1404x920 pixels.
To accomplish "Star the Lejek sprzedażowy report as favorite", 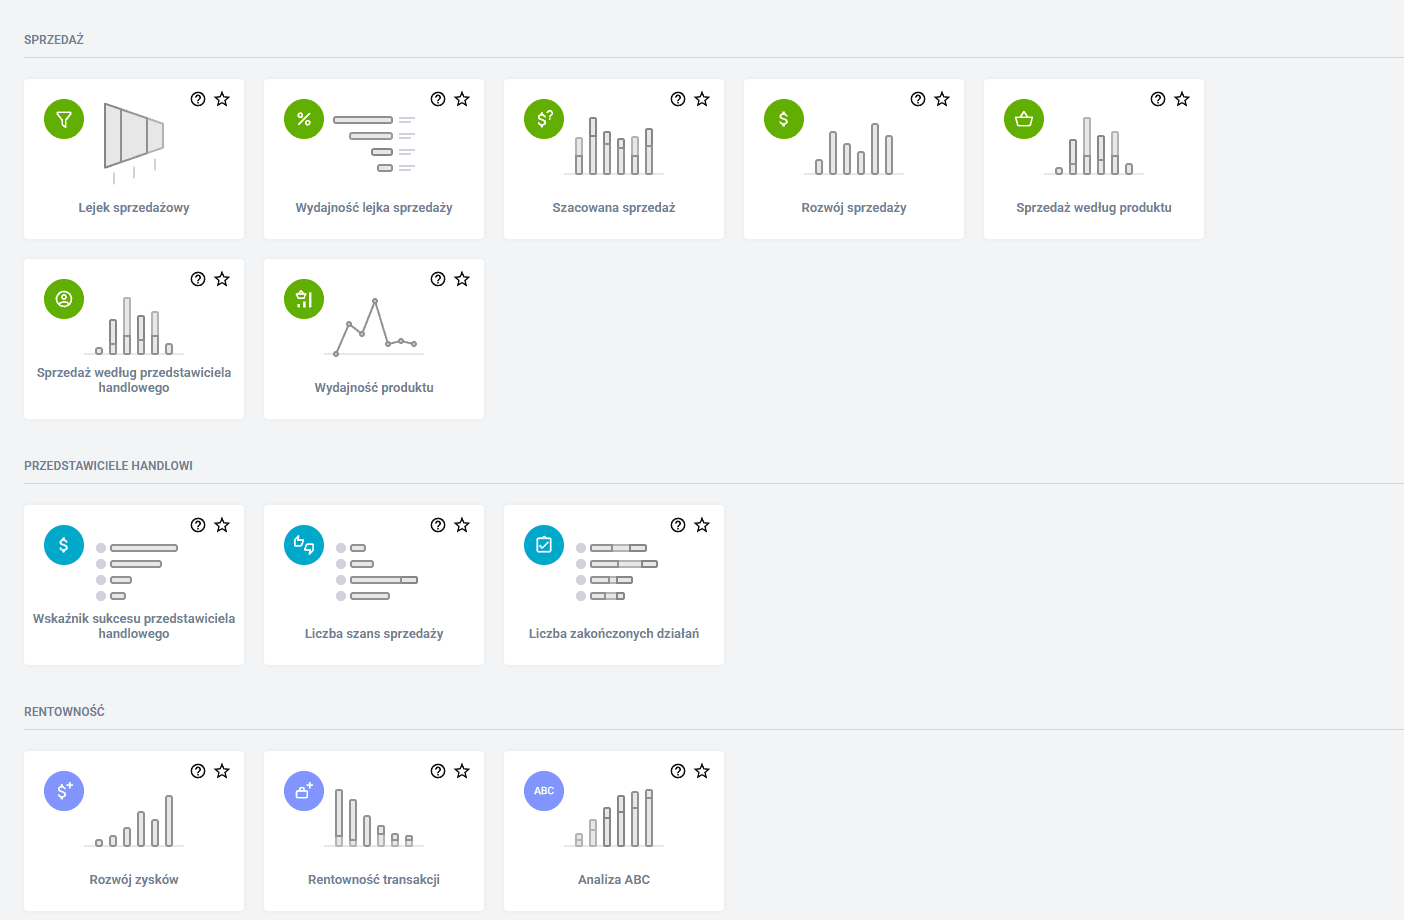I will [x=222, y=99].
